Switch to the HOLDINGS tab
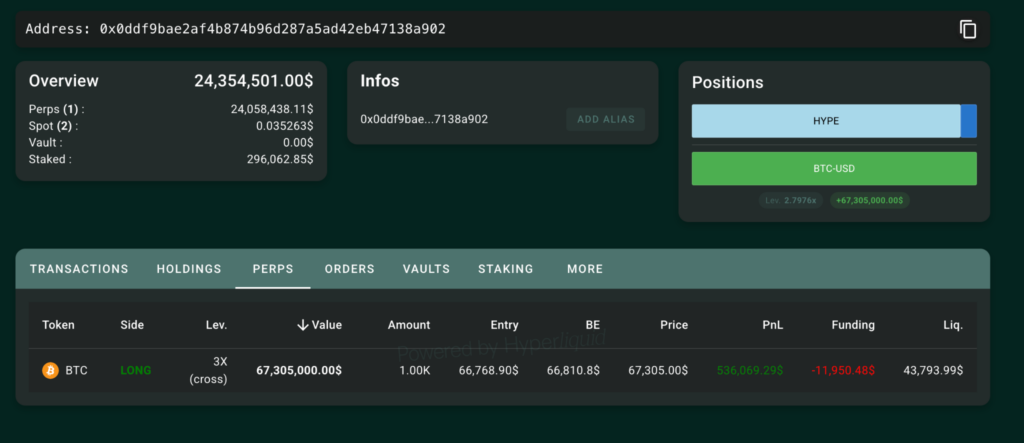Viewport: 1024px width, 443px height. pos(189,269)
